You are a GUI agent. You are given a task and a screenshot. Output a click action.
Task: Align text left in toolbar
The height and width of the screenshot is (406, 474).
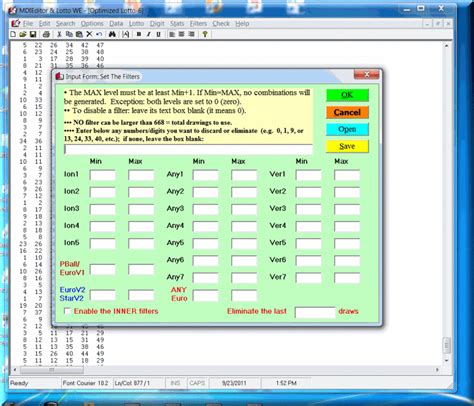172,34
